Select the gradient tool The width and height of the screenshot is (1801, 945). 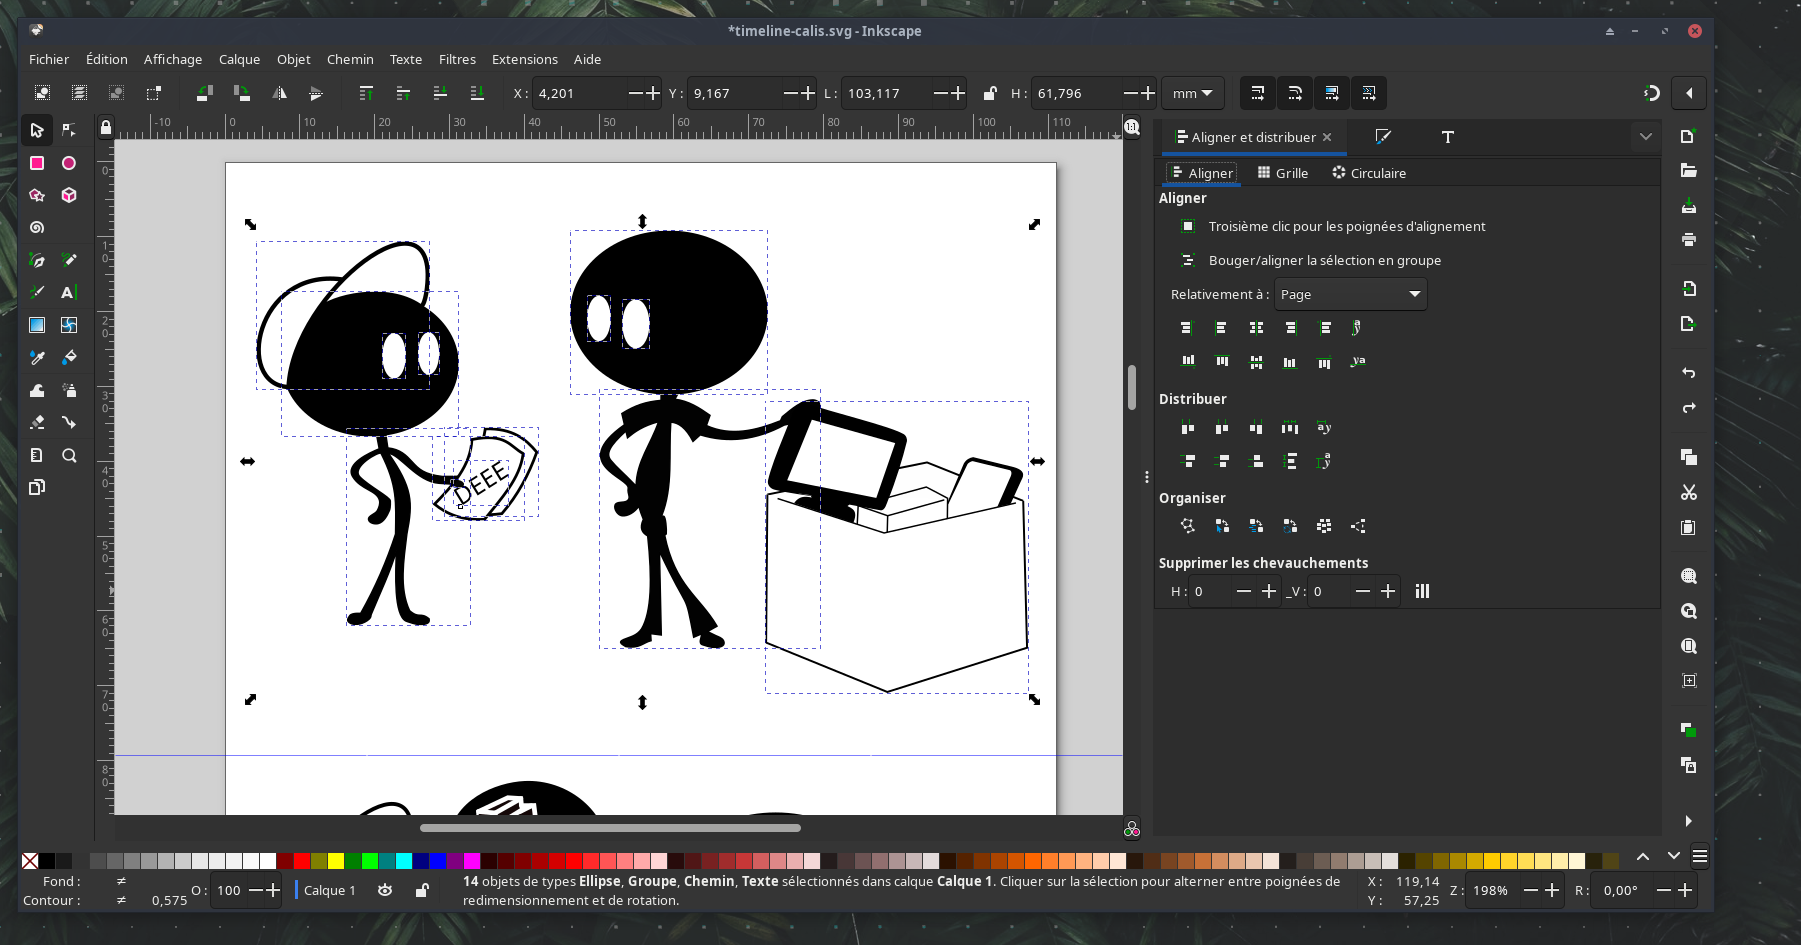(37, 325)
